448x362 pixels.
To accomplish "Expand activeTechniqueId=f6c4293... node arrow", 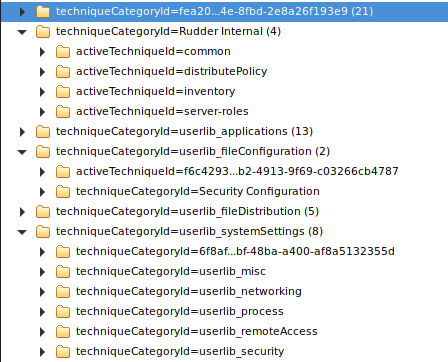I will coord(42,172).
